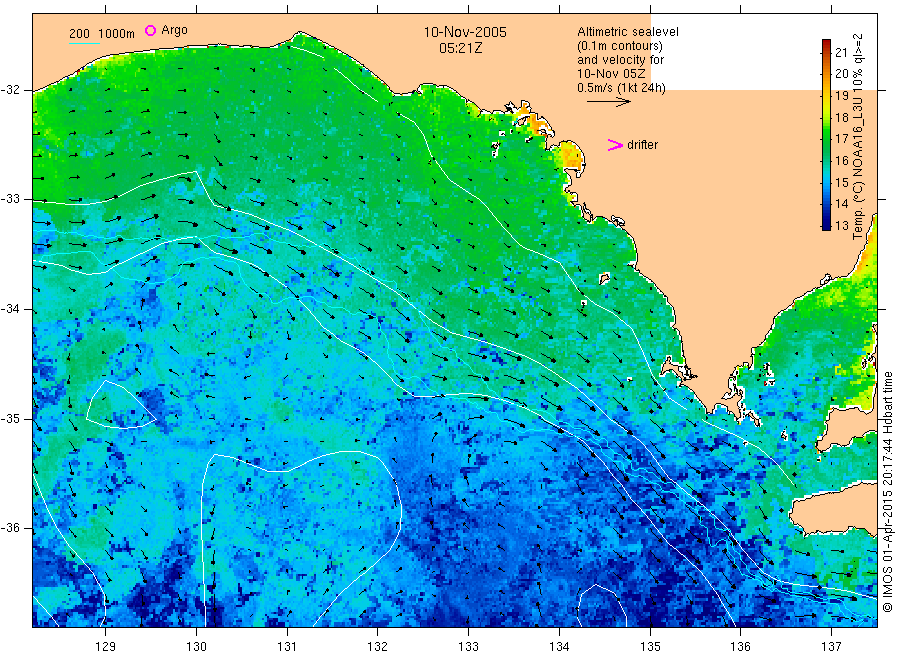The height and width of the screenshot is (660, 900).
Task: Click the latitude label -36
Action: click(10, 527)
